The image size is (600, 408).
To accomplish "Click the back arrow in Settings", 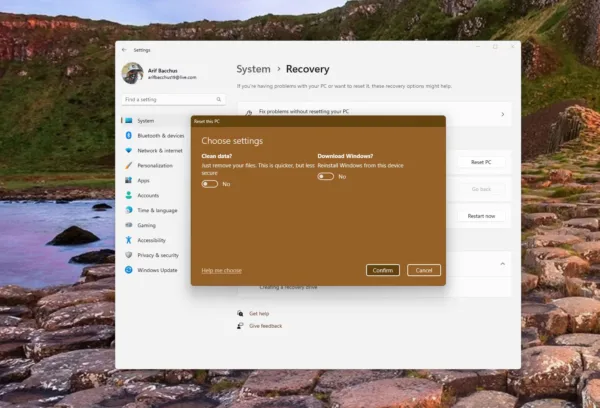I will 124,50.
